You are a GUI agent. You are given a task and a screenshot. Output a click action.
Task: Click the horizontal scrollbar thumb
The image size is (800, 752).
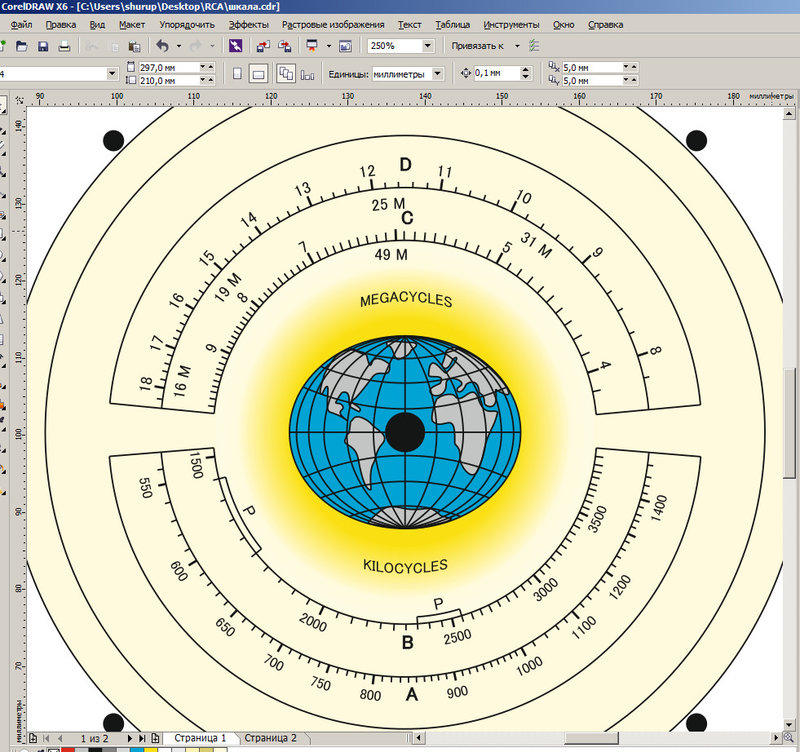591,738
